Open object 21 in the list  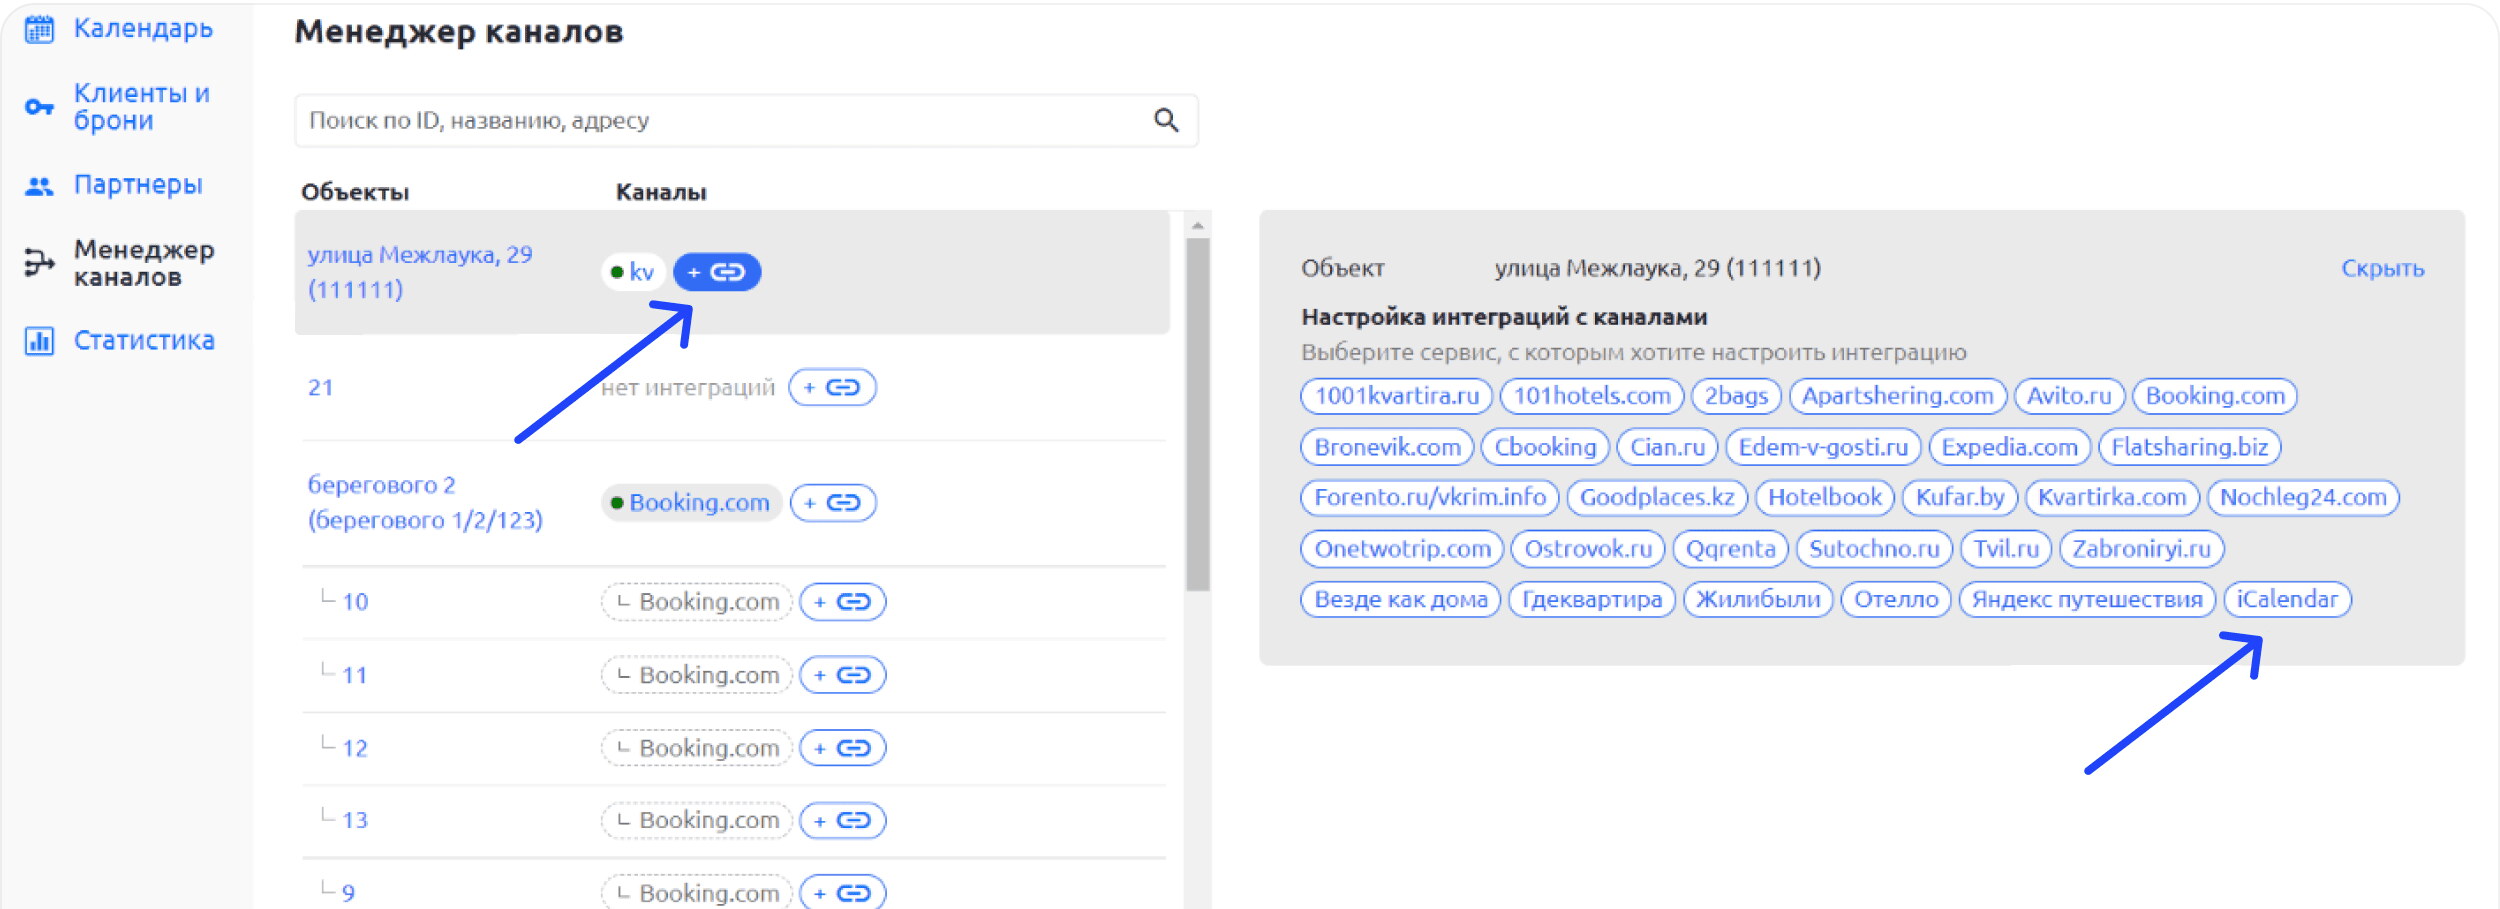point(320,388)
